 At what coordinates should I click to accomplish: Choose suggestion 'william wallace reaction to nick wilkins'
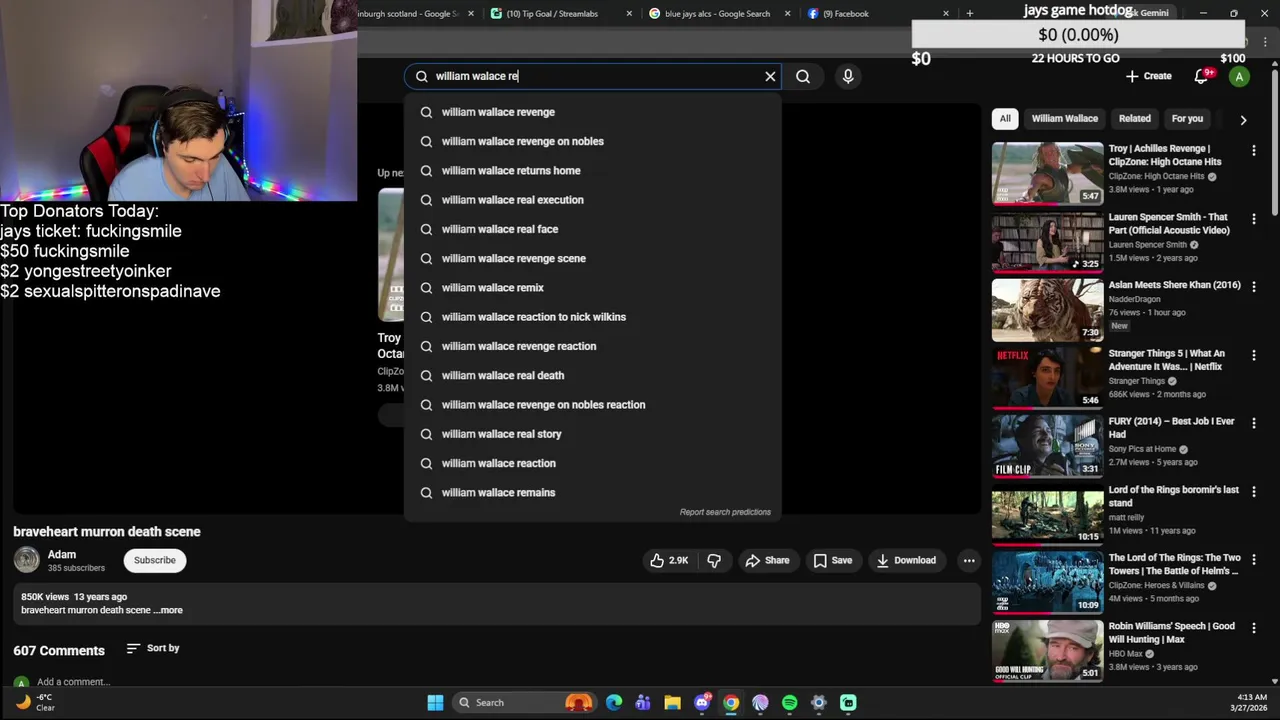592,317
